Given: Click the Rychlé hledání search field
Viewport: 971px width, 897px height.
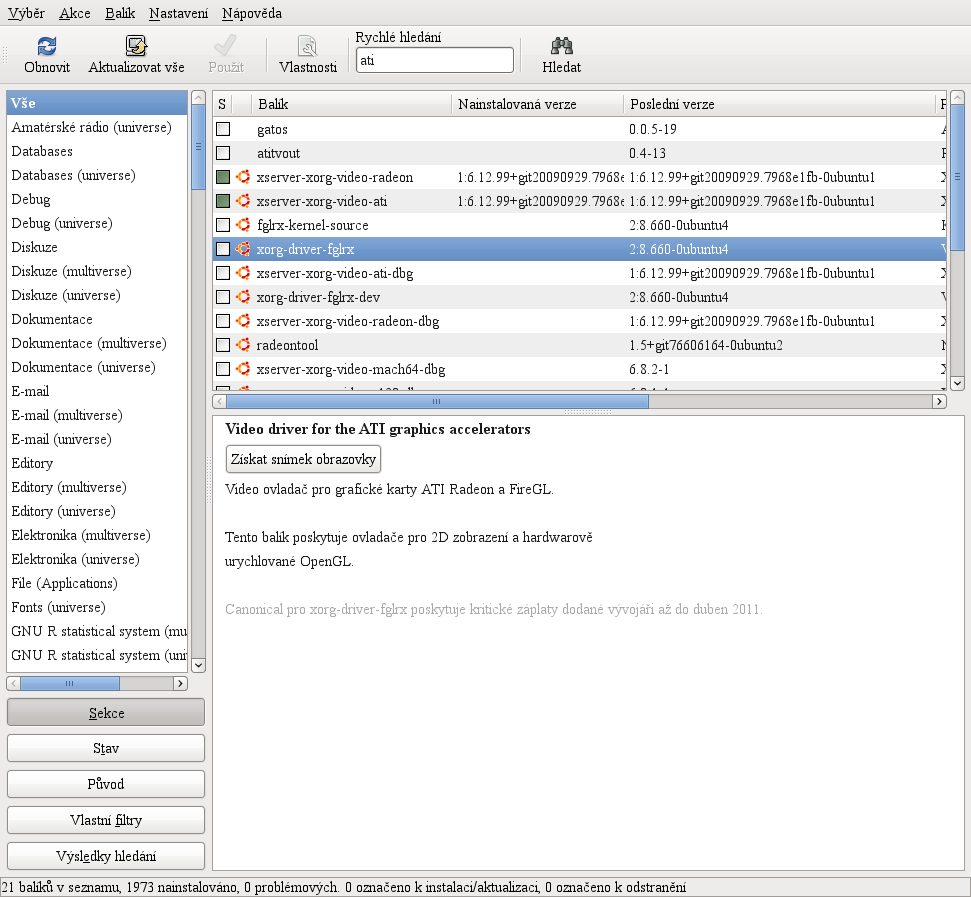Looking at the screenshot, I should coord(435,60).
